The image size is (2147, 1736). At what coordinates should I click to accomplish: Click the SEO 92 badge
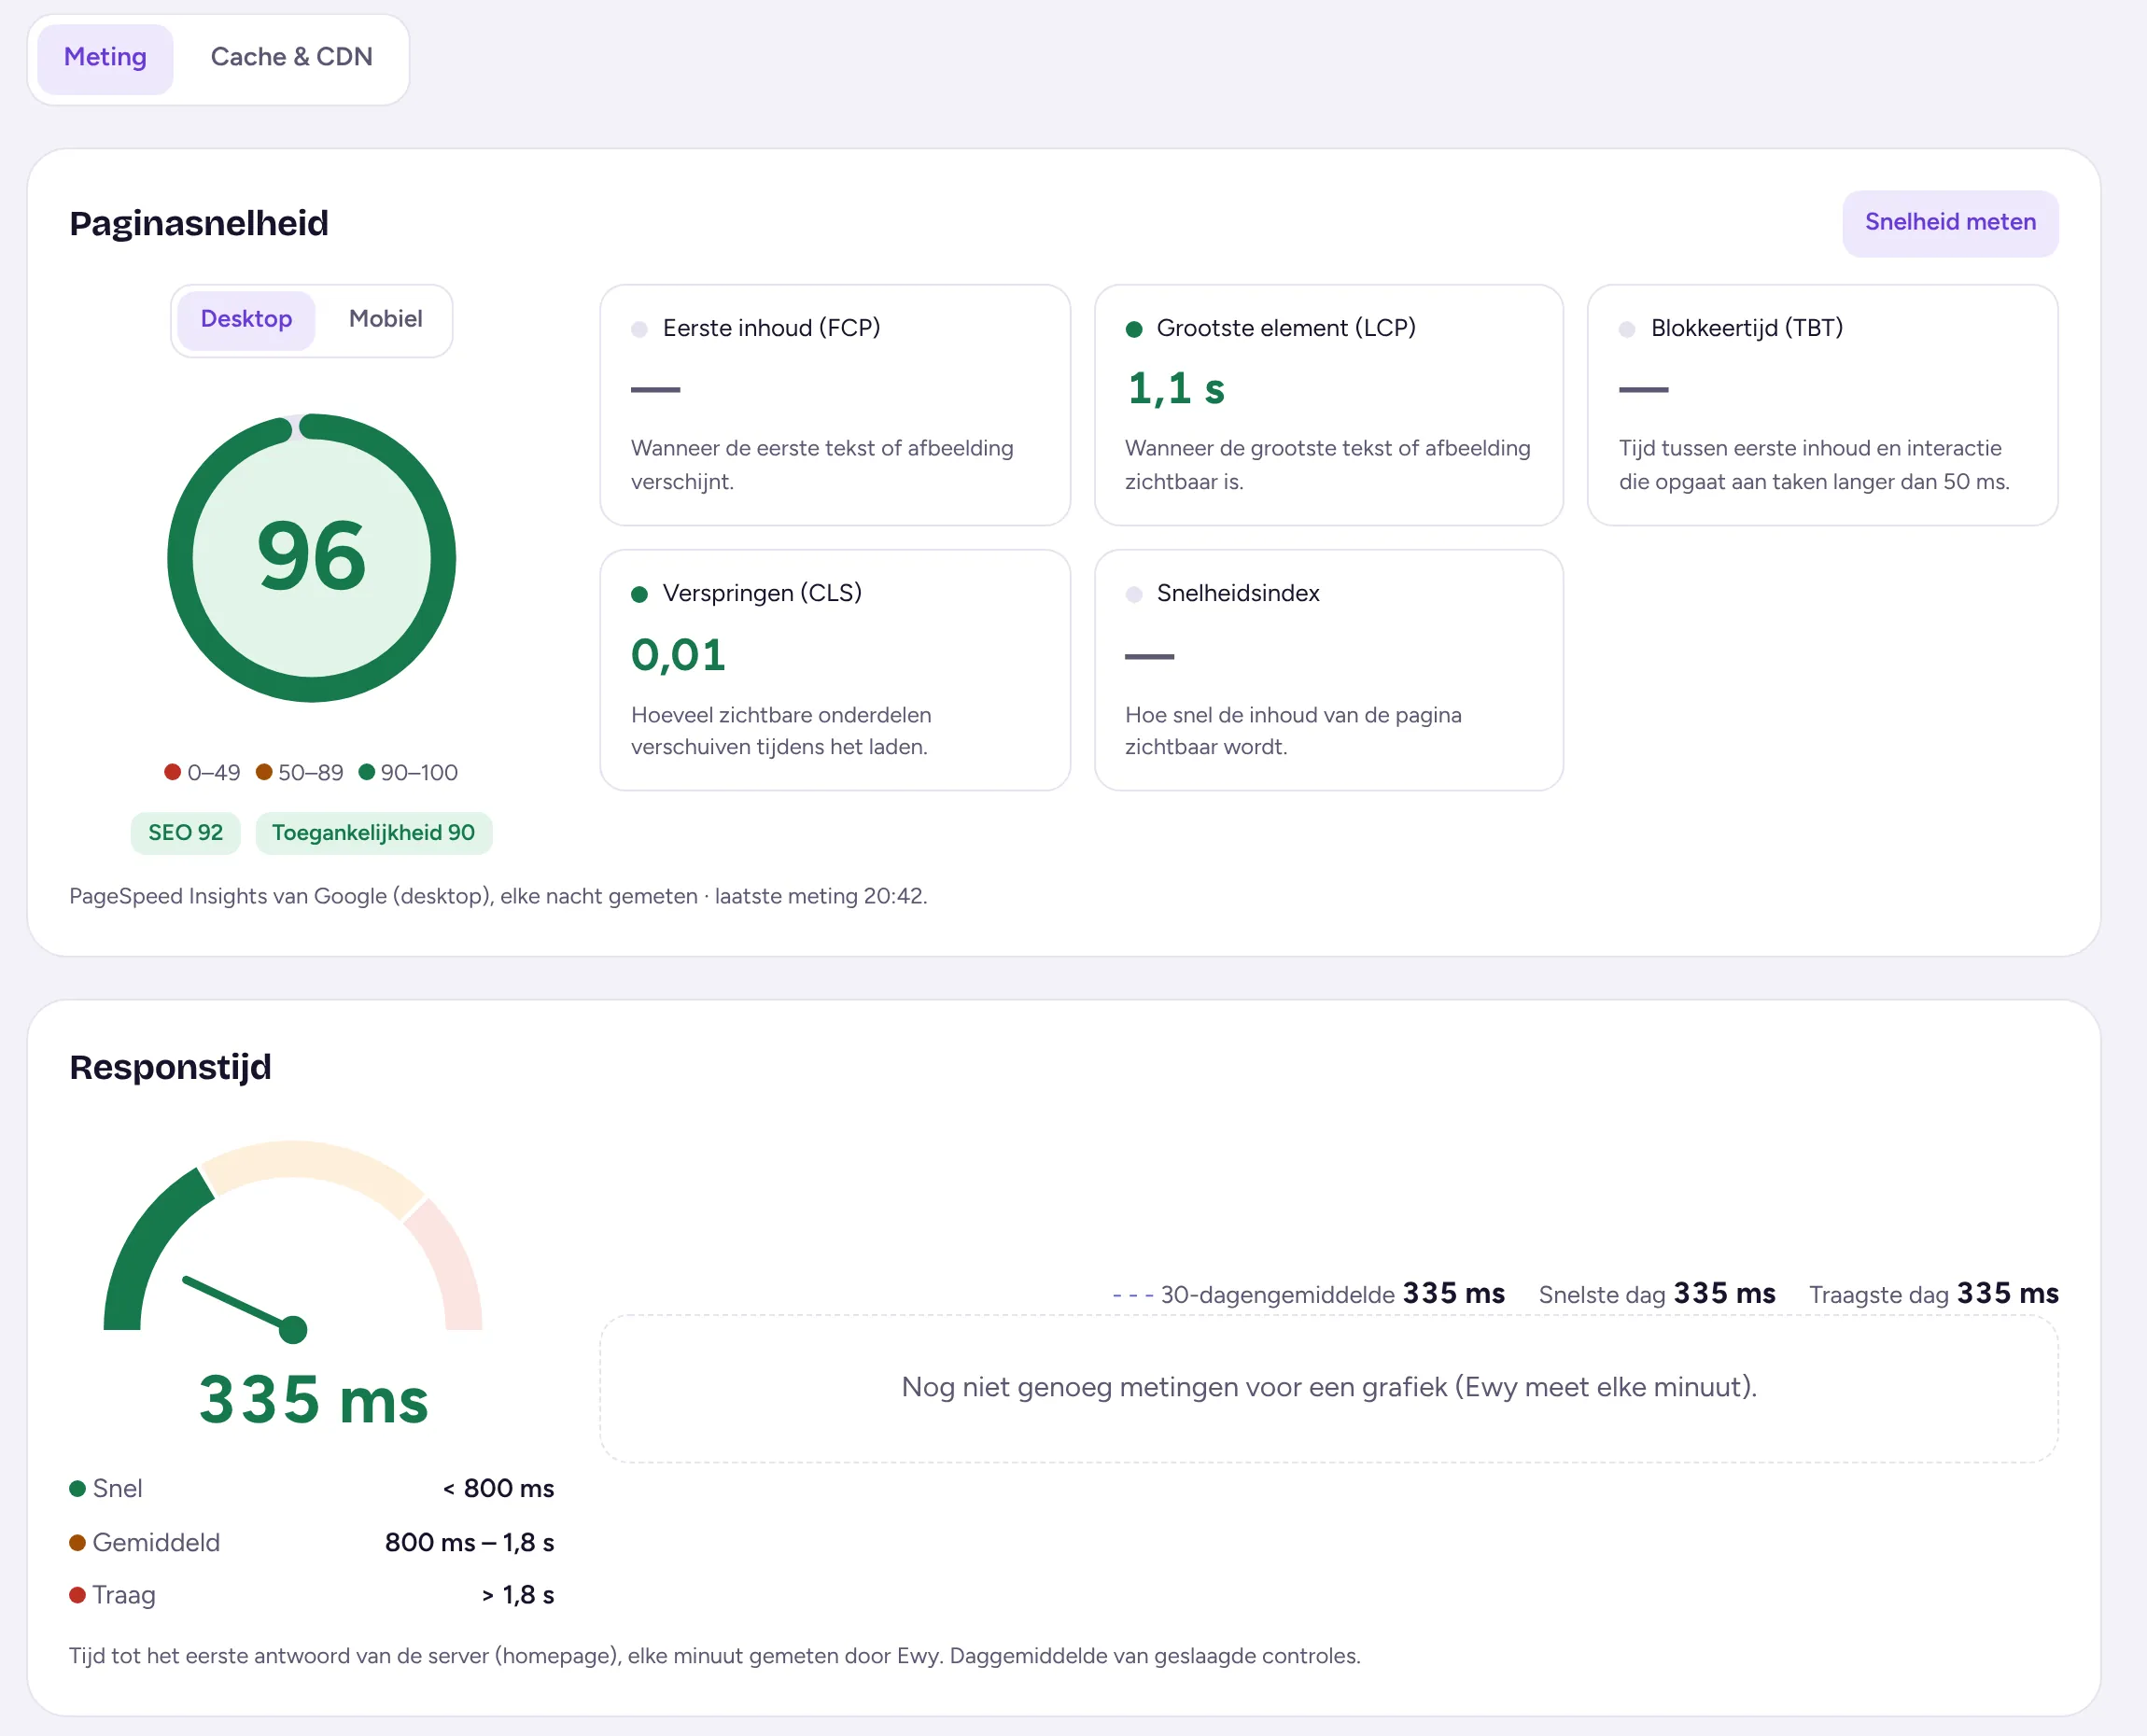pos(185,833)
